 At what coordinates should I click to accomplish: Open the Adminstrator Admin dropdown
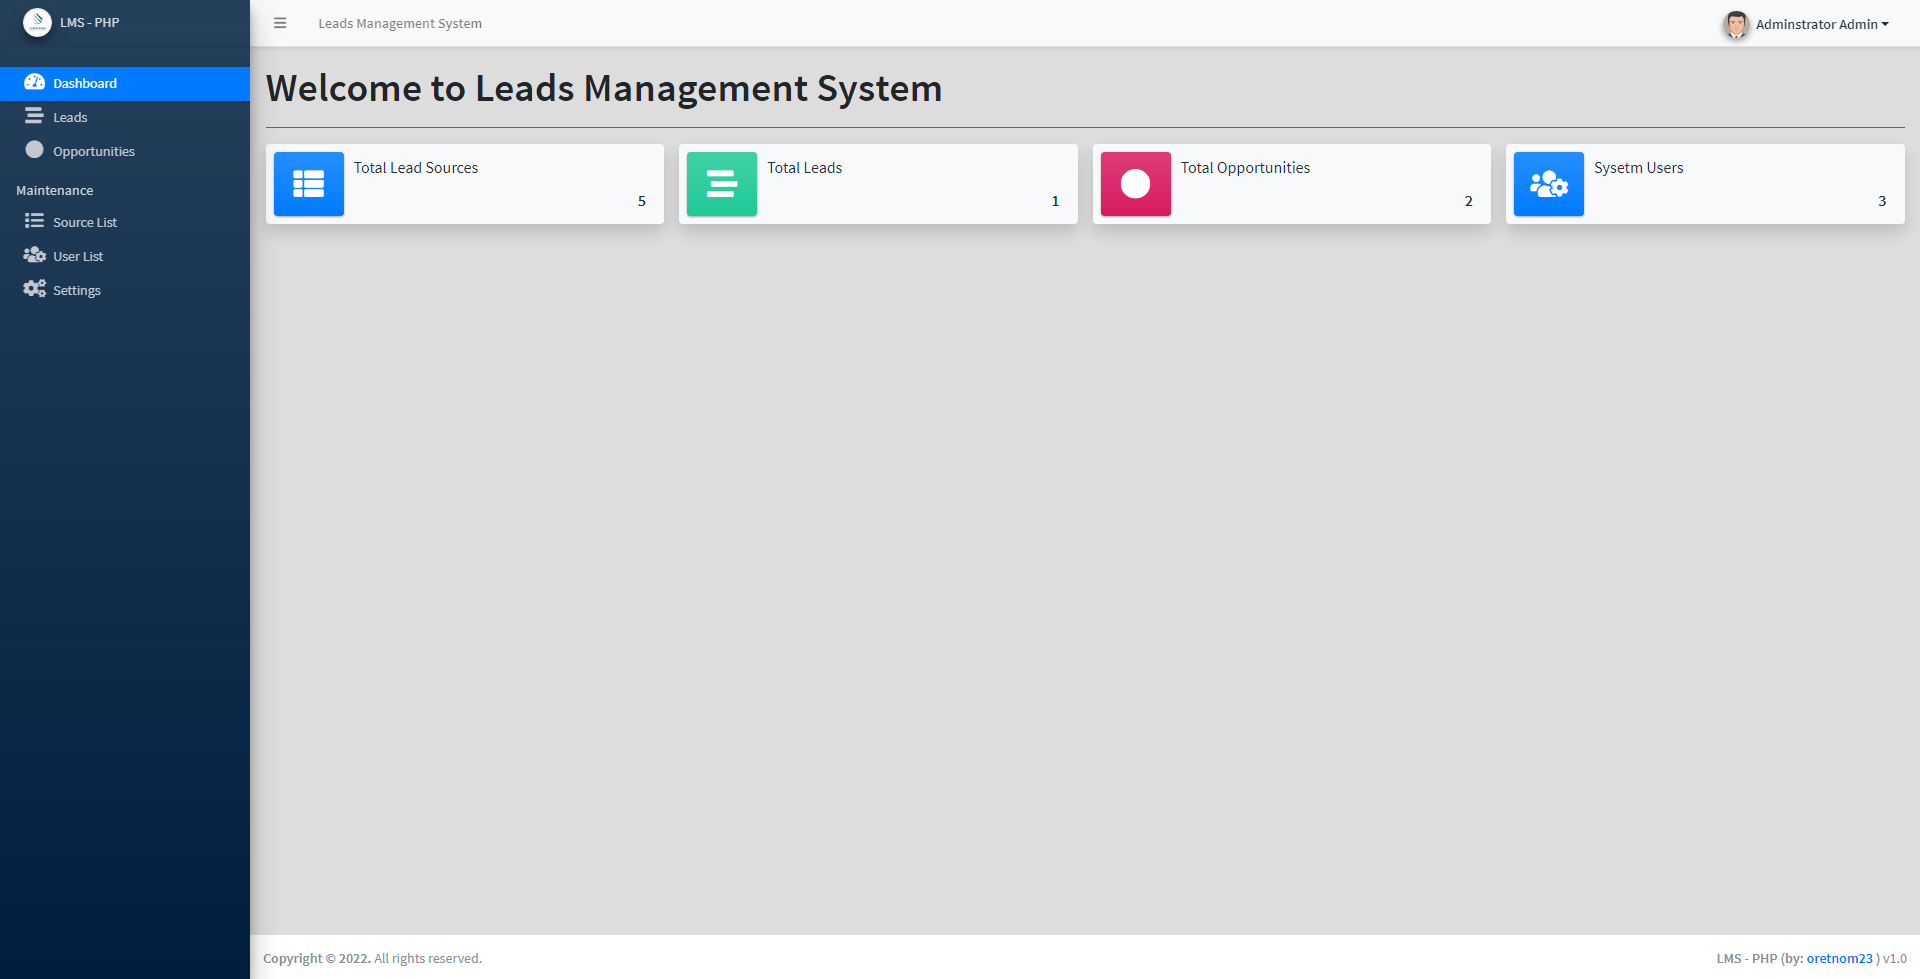(x=1822, y=24)
